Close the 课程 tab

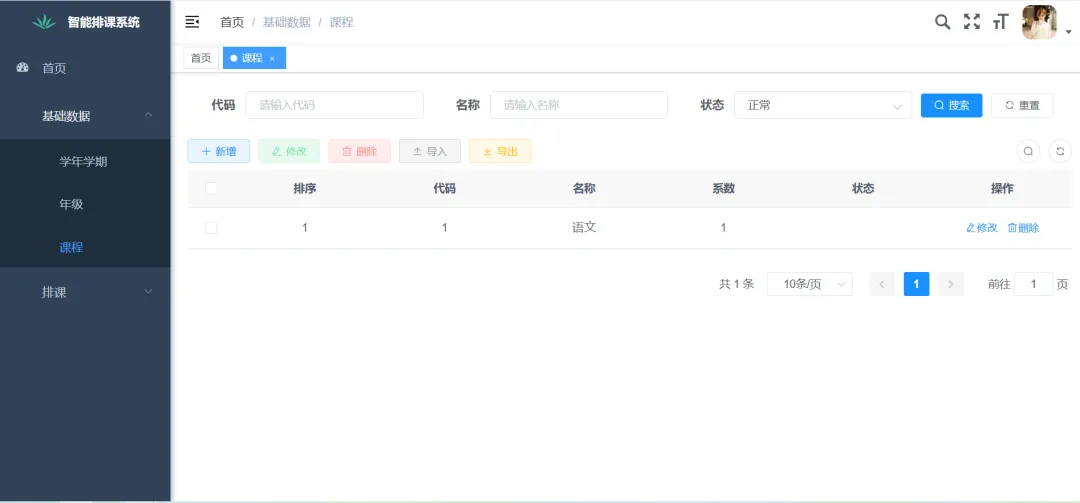pos(272,59)
